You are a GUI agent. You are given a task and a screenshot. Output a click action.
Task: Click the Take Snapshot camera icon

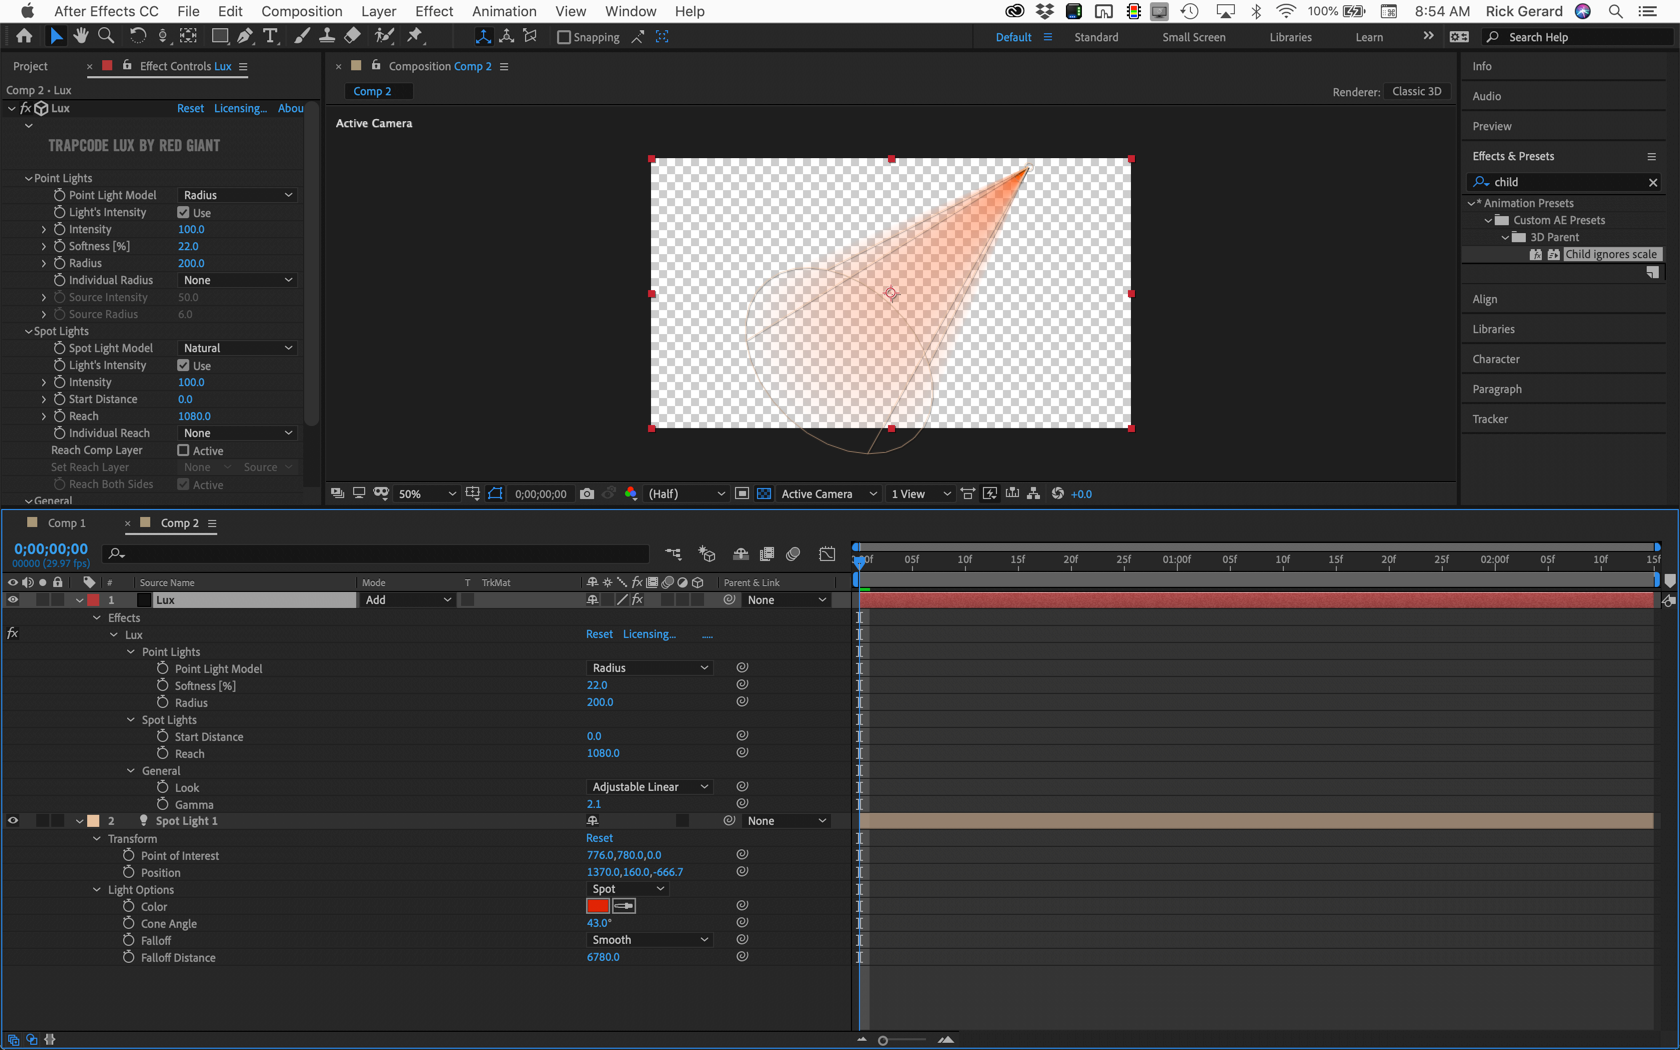tap(587, 494)
